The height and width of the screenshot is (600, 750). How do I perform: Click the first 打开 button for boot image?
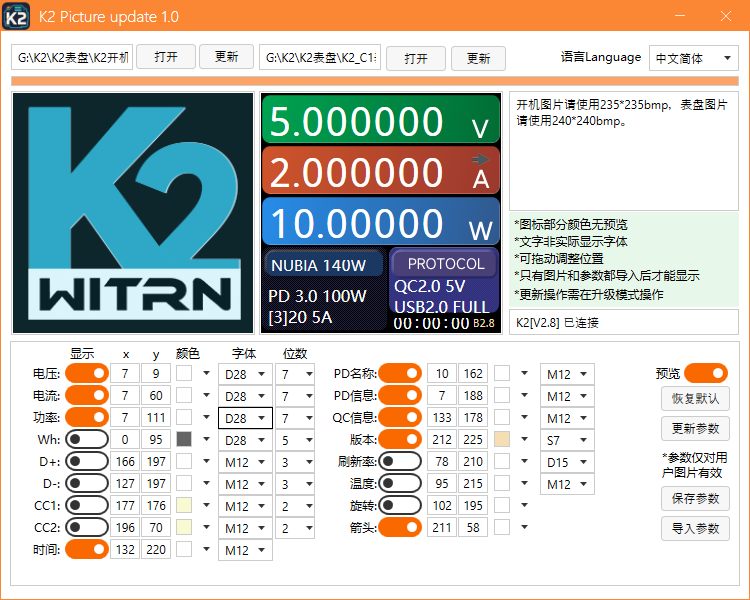(x=166, y=57)
